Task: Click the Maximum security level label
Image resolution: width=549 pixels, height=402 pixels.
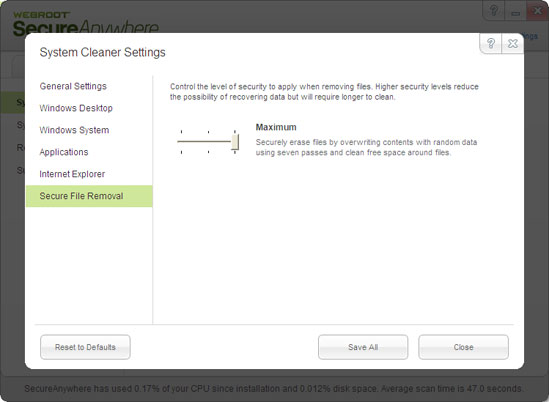Action: [276, 127]
